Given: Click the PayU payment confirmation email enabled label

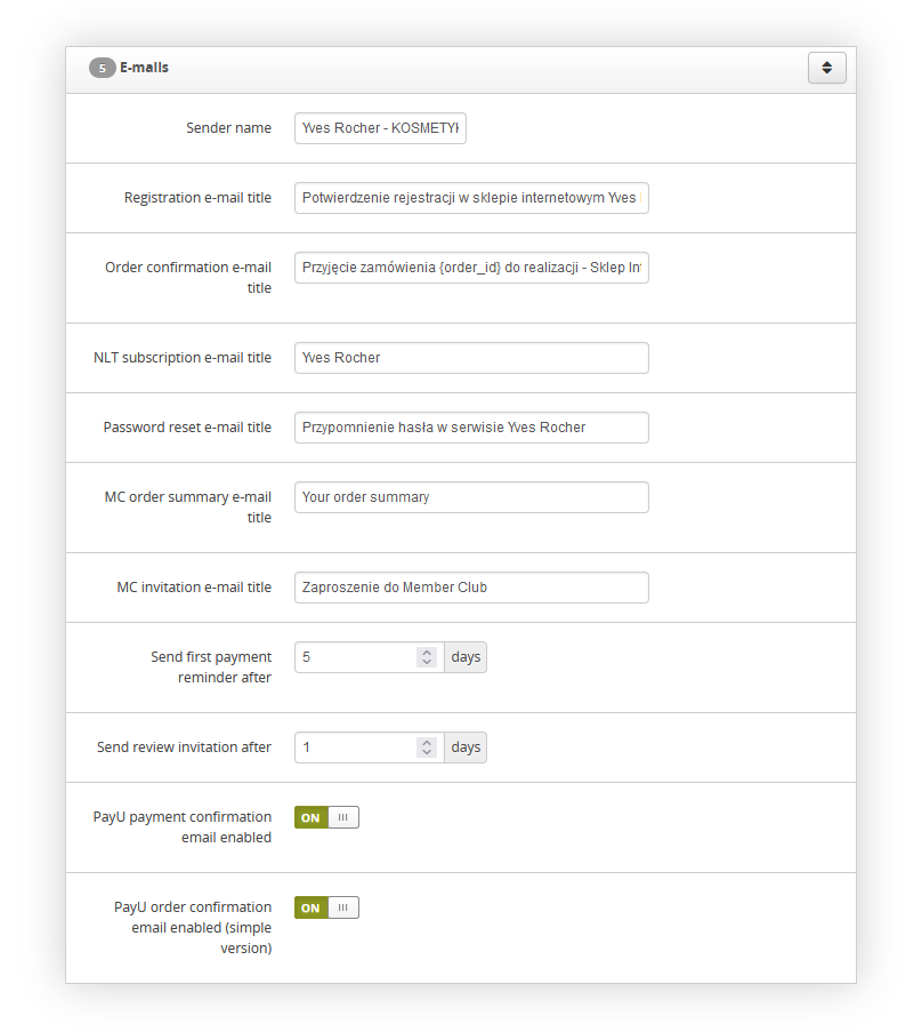Looking at the screenshot, I should tap(182, 827).
